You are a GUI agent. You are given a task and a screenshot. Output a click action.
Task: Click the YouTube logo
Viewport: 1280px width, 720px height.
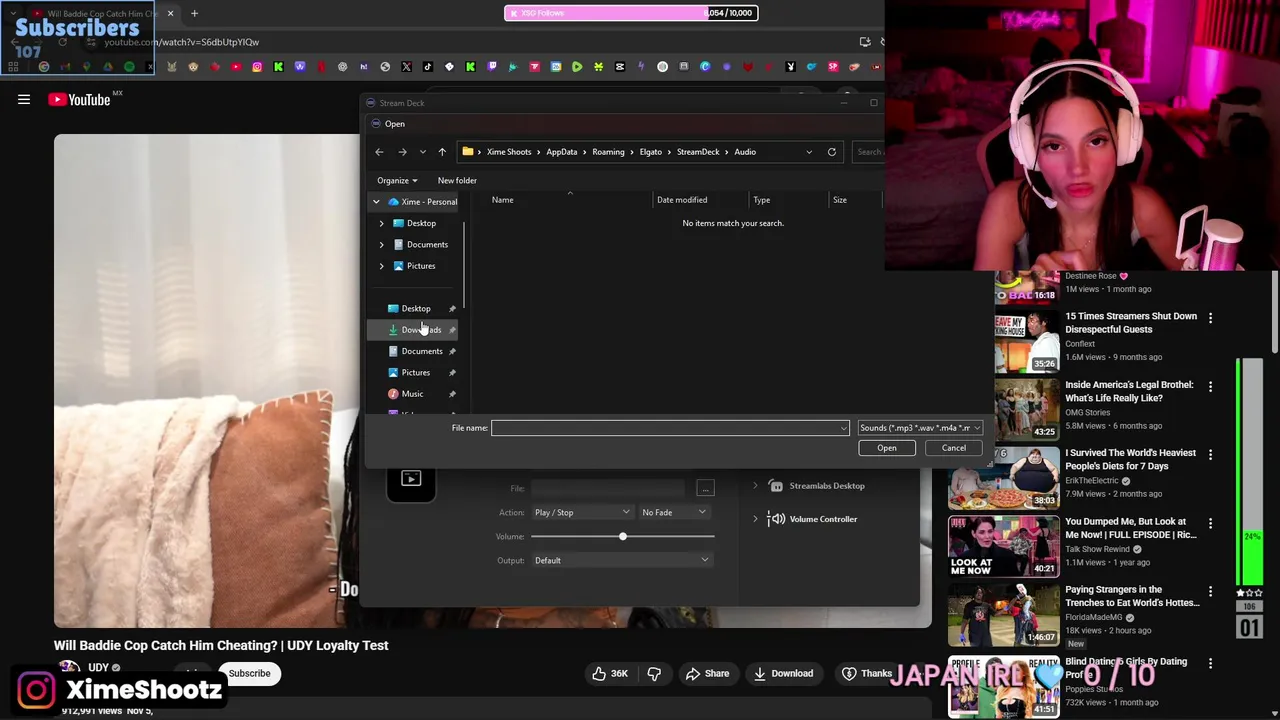click(x=79, y=99)
